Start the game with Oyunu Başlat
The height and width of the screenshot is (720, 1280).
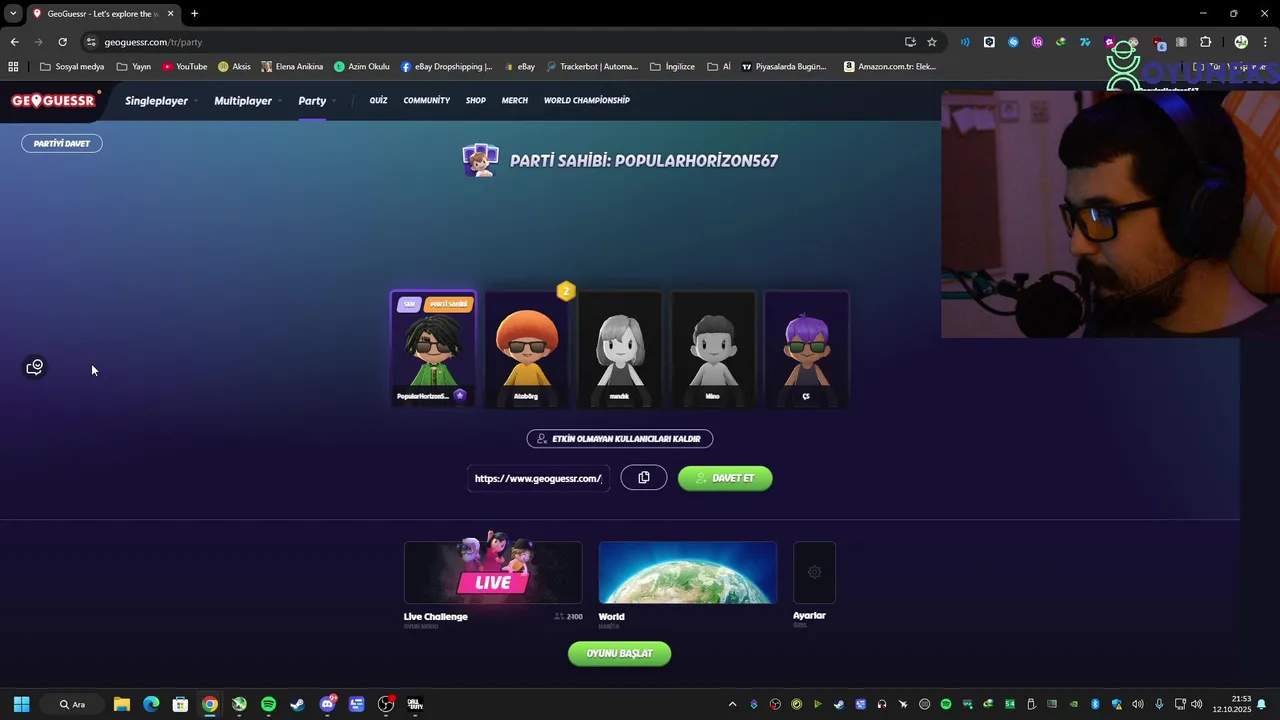[619, 653]
